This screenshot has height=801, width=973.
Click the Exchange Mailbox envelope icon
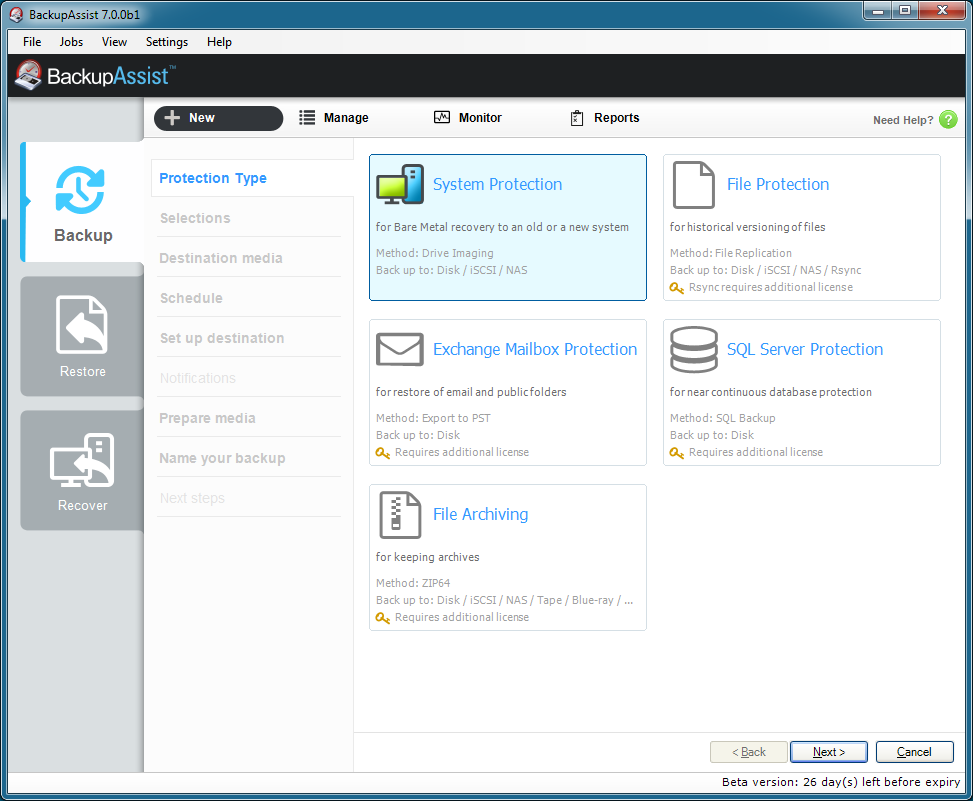click(400, 349)
